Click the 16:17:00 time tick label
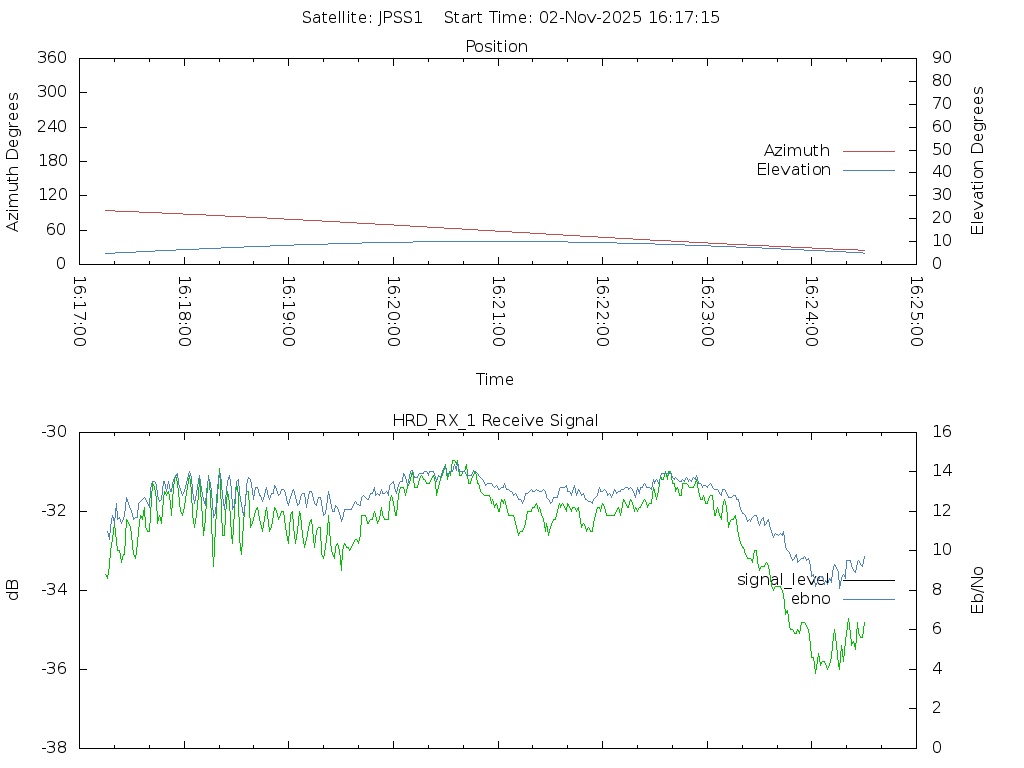Image resolution: width=1024 pixels, height=768 pixels. [80, 312]
